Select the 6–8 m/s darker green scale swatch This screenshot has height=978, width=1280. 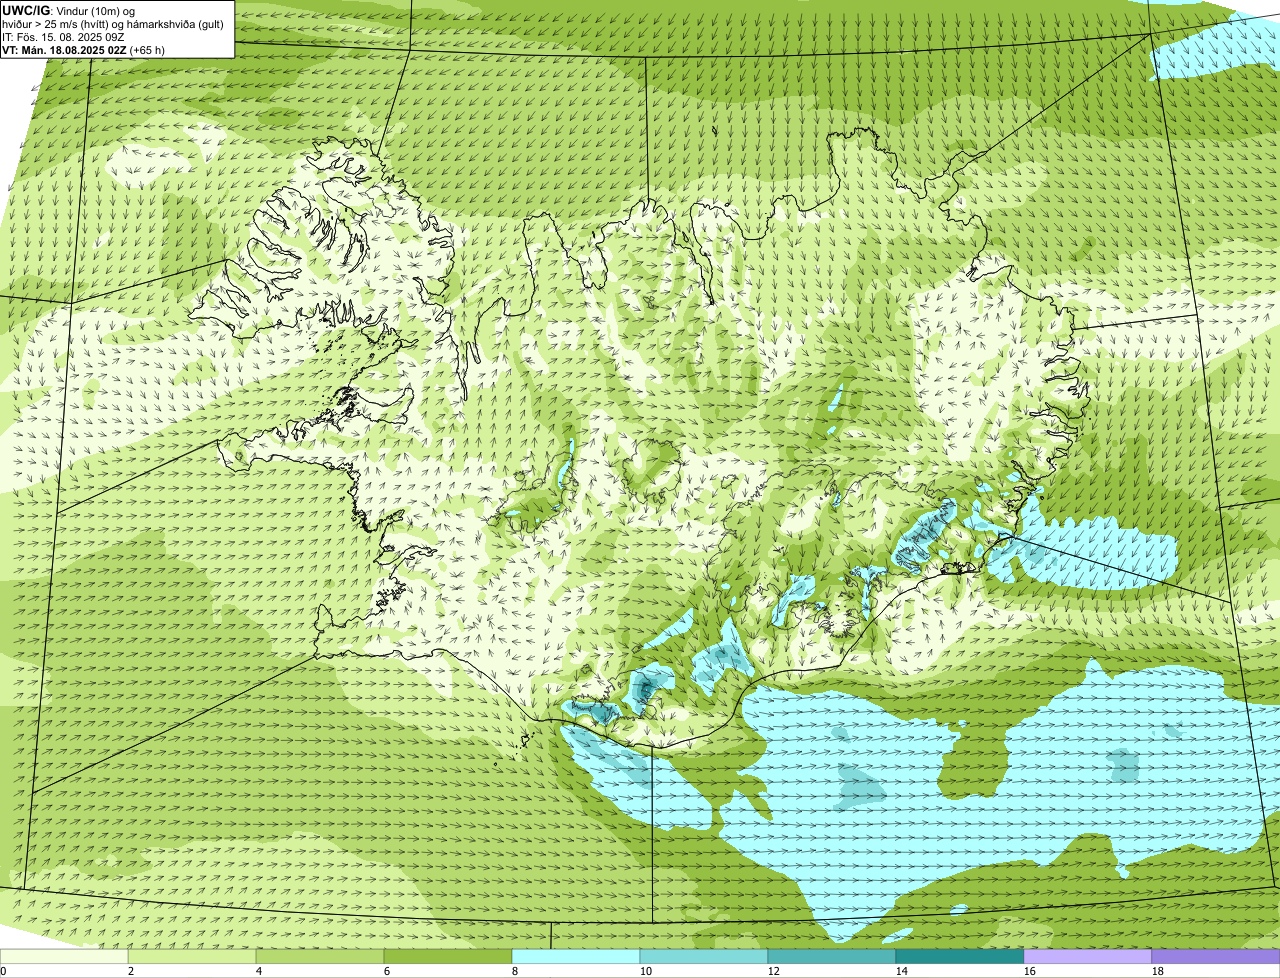tap(448, 956)
